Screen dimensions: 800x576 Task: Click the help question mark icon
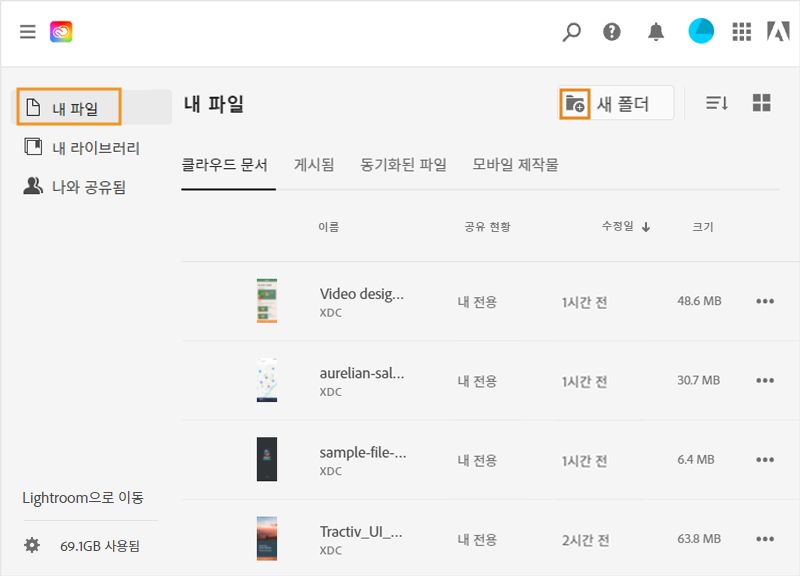pos(613,32)
